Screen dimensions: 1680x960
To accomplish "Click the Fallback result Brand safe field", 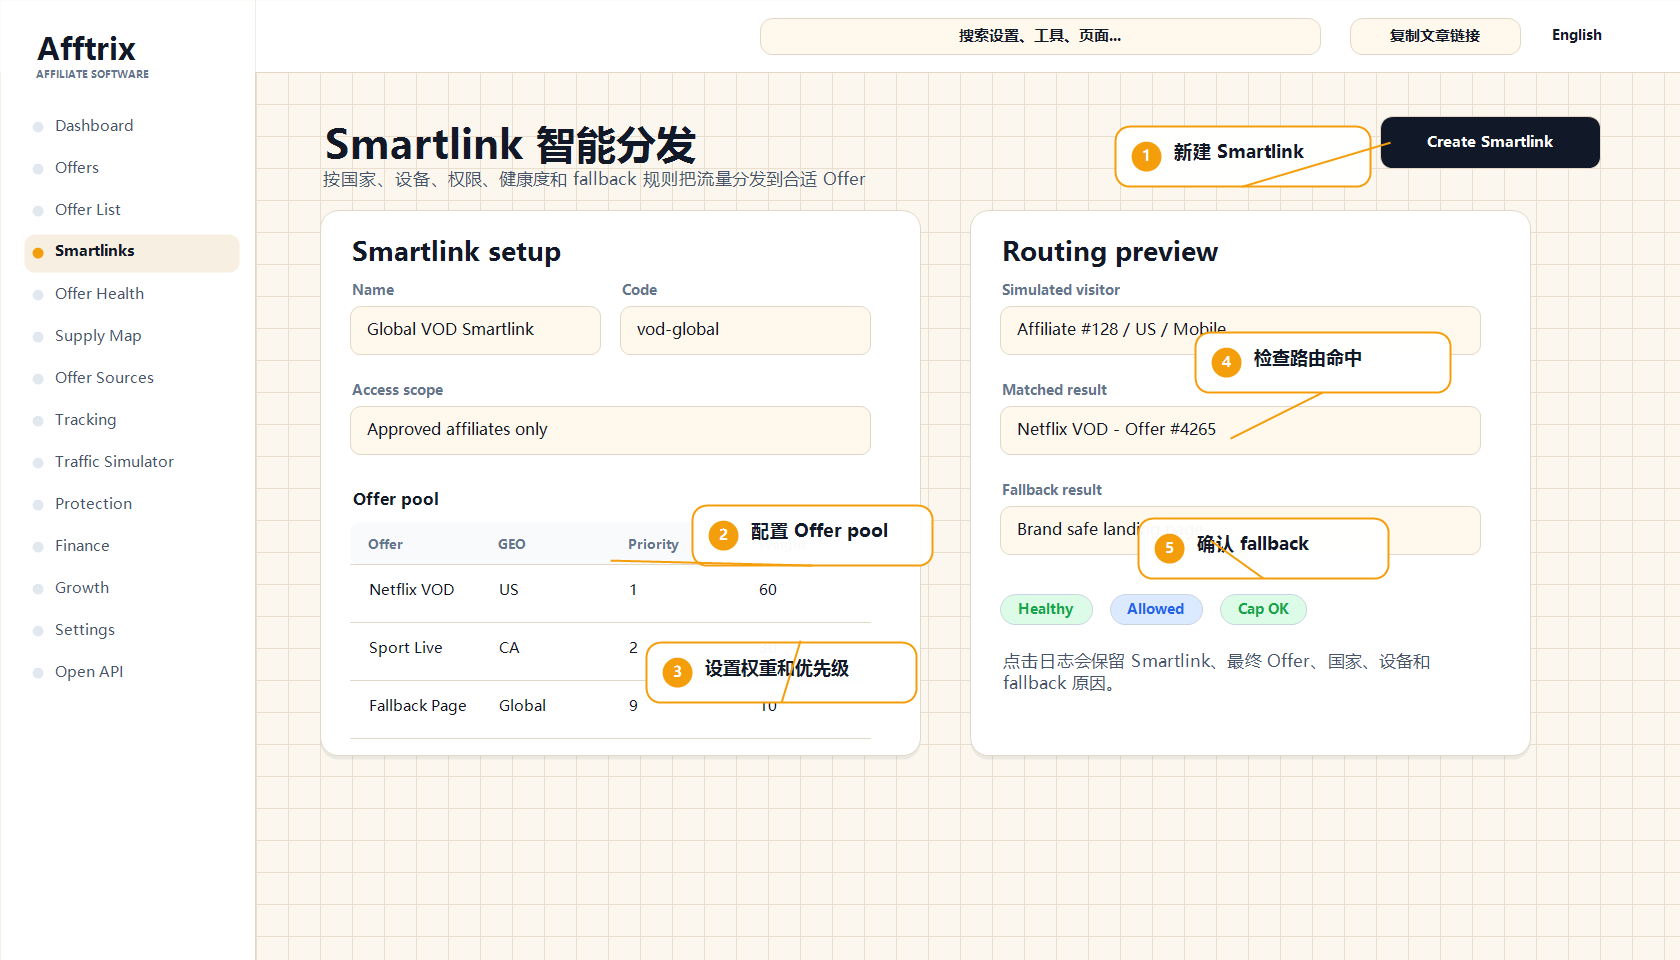I will pos(1240,530).
